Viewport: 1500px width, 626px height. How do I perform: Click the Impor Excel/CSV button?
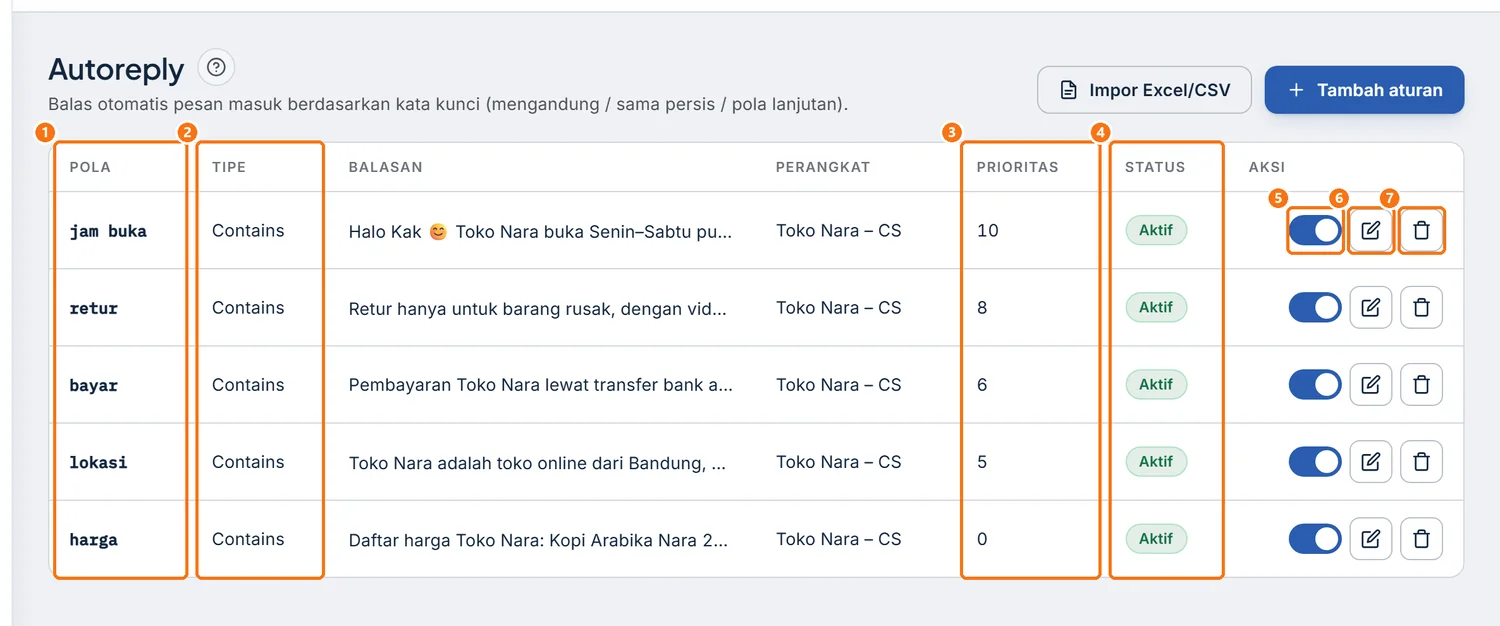1145,90
